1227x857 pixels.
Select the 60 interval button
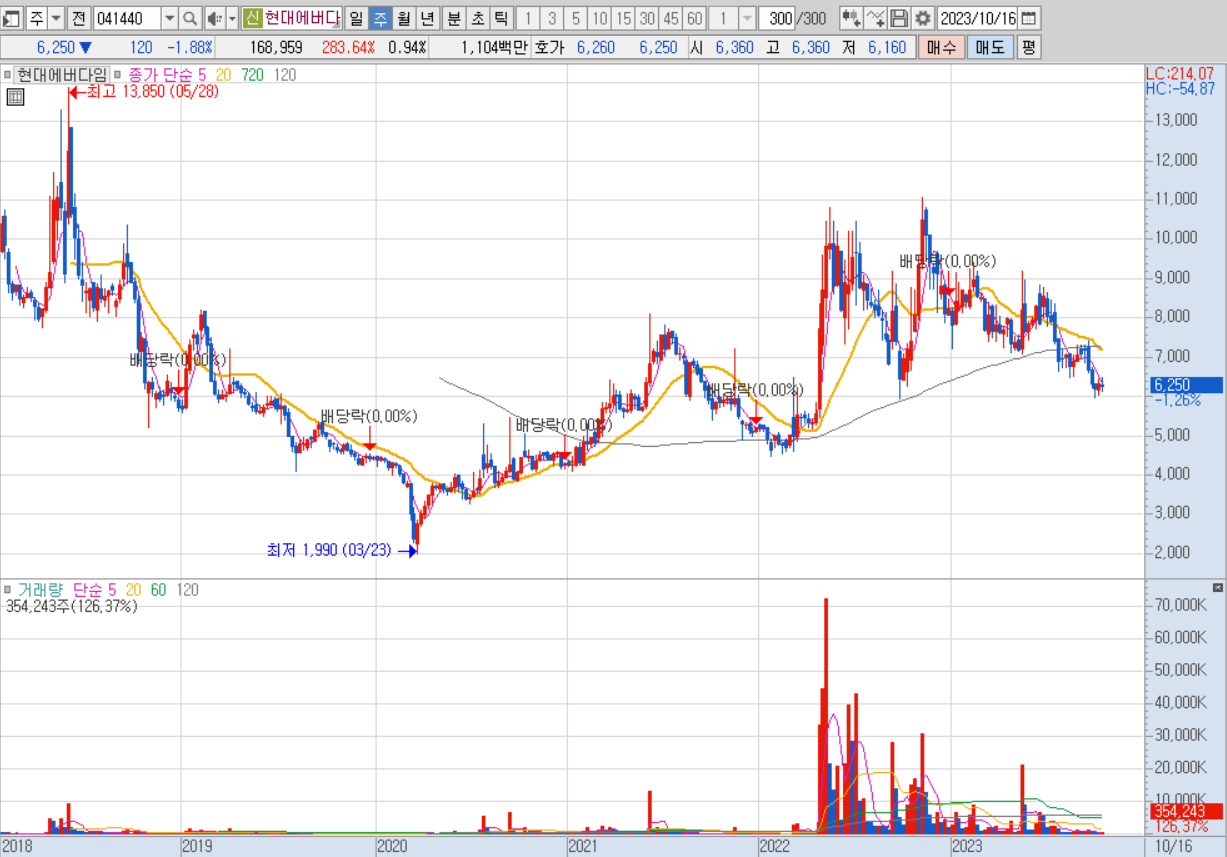click(x=694, y=18)
